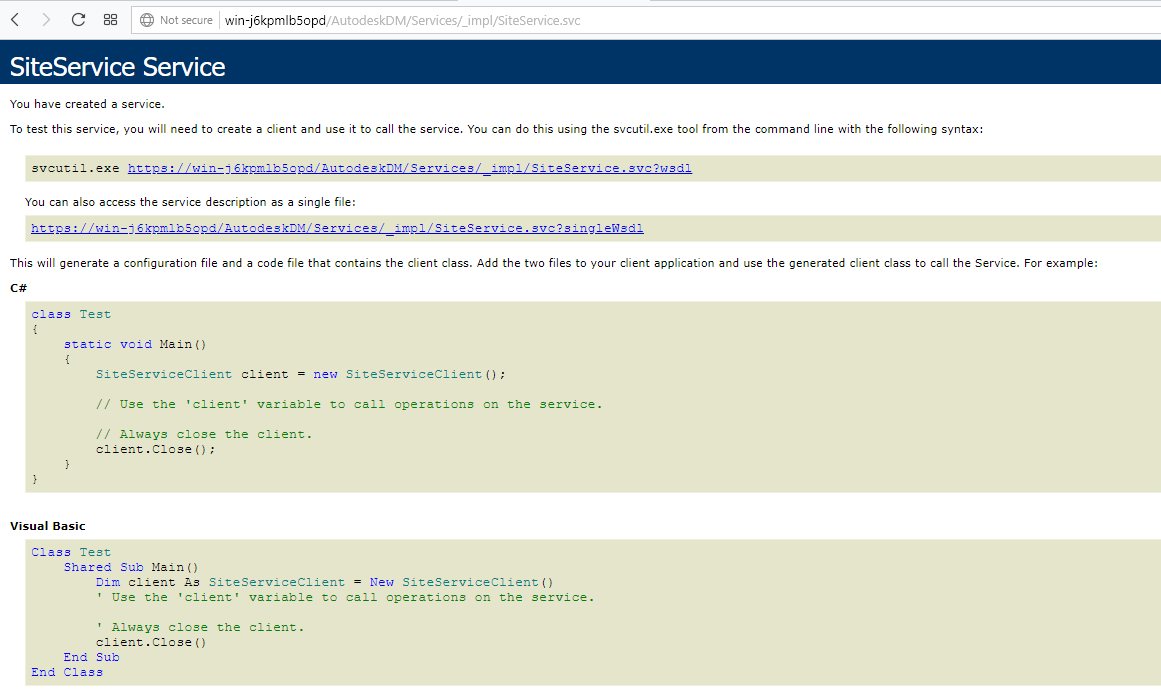View site info via Not secure badge

176,20
